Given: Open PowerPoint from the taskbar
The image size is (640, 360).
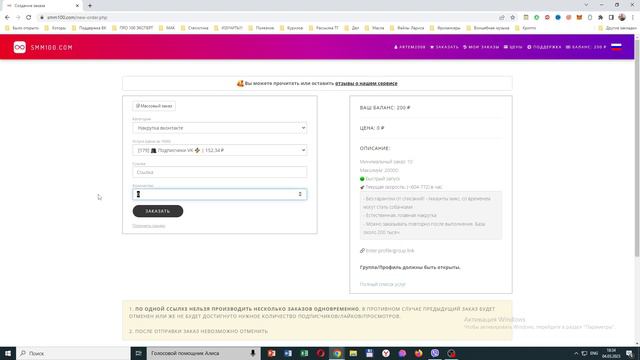Looking at the screenshot, I should (x=272, y=353).
